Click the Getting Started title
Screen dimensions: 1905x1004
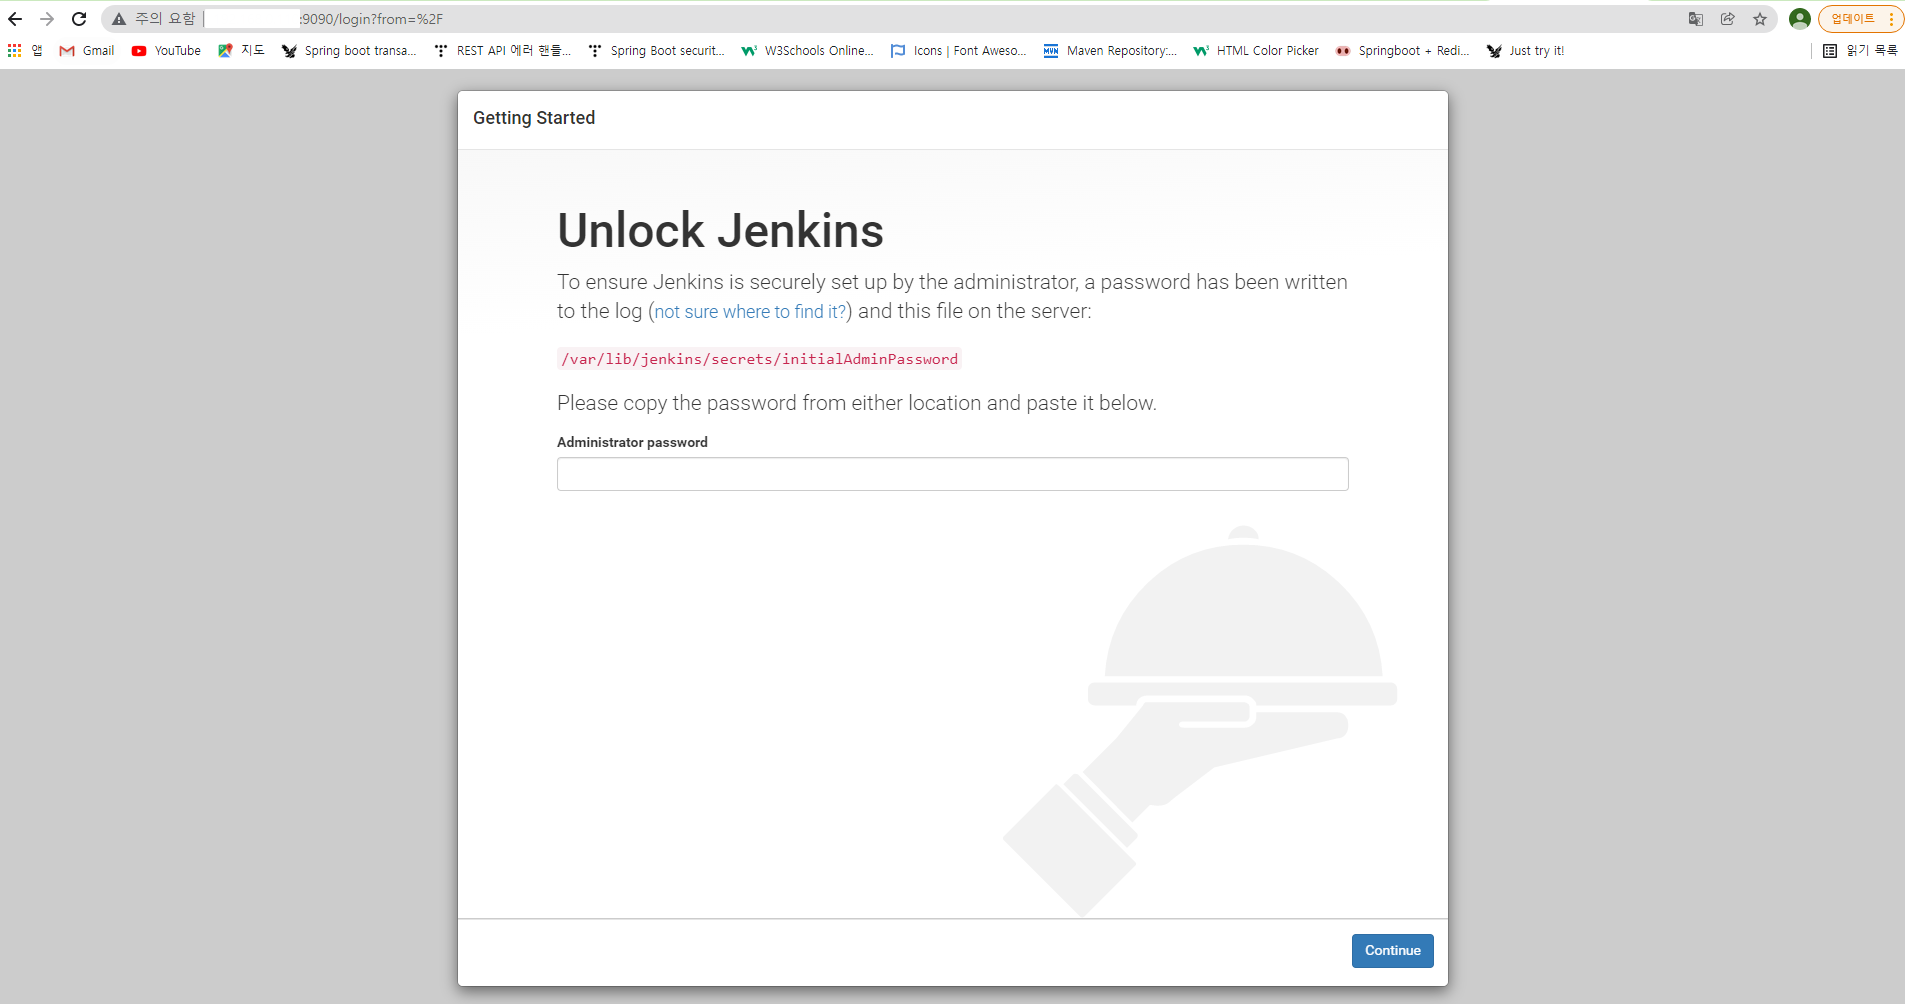click(534, 118)
